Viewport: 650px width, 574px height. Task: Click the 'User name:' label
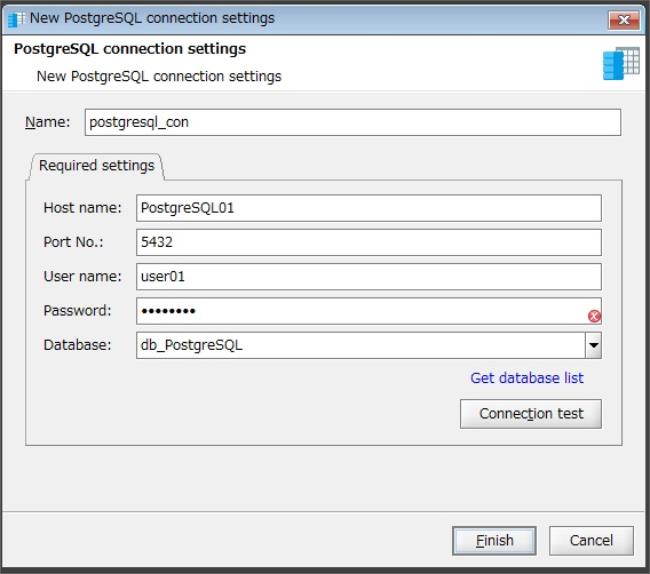pos(82,276)
